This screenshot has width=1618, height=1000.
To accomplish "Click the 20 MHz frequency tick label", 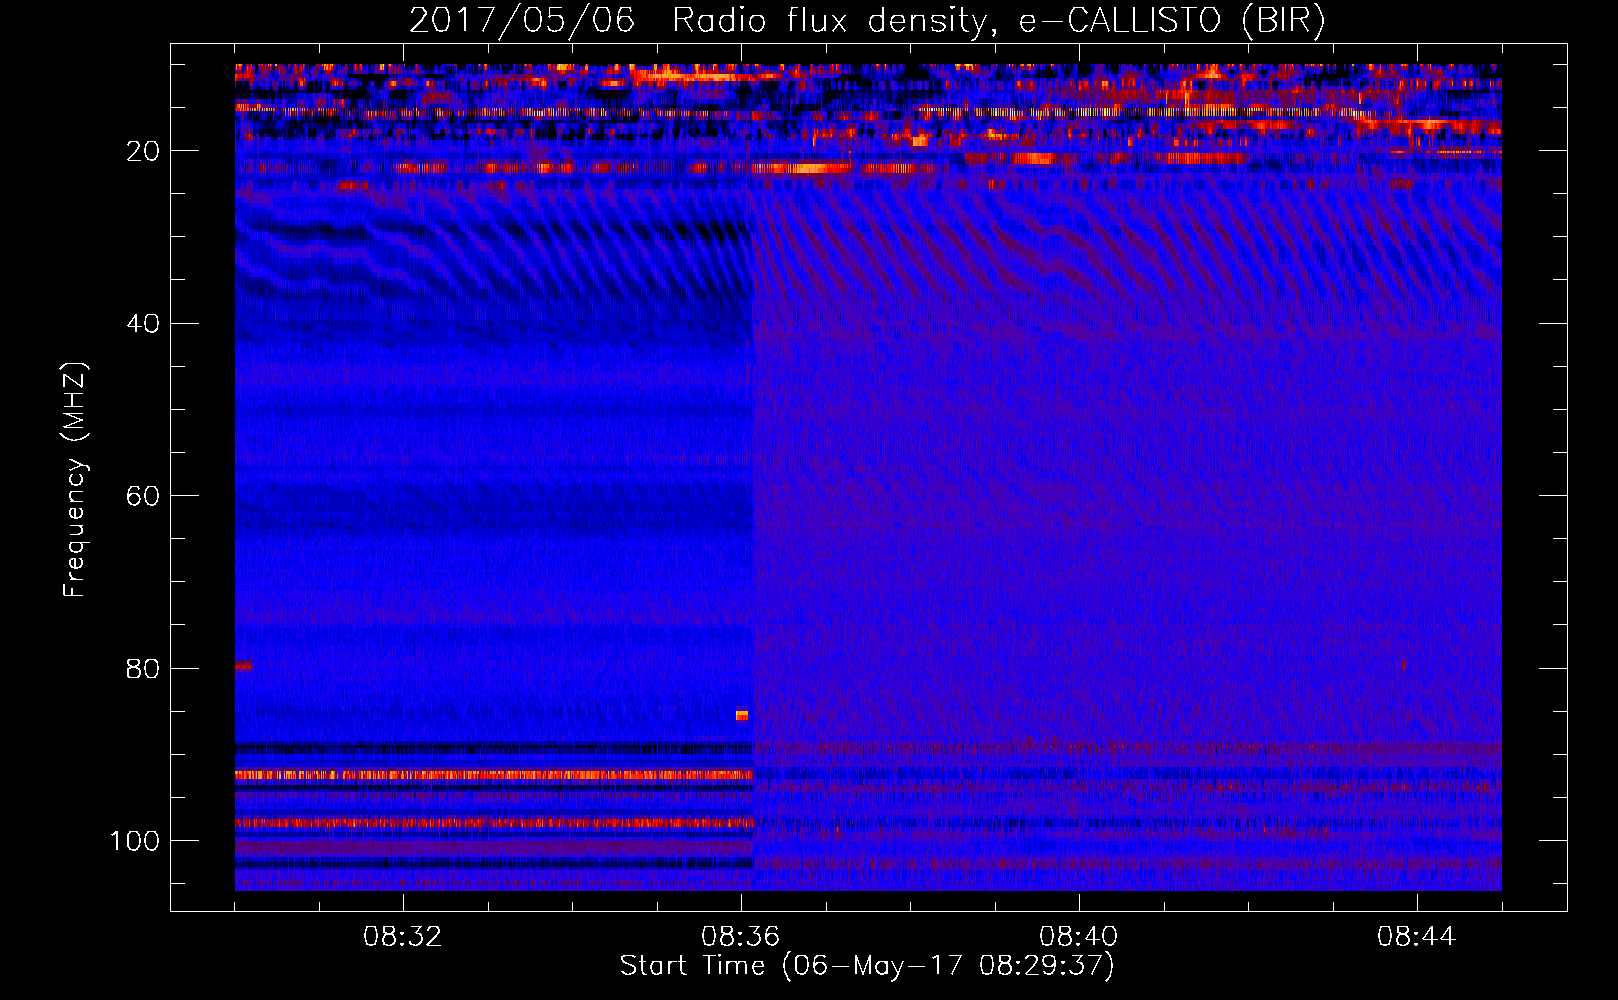I will coord(143,151).
